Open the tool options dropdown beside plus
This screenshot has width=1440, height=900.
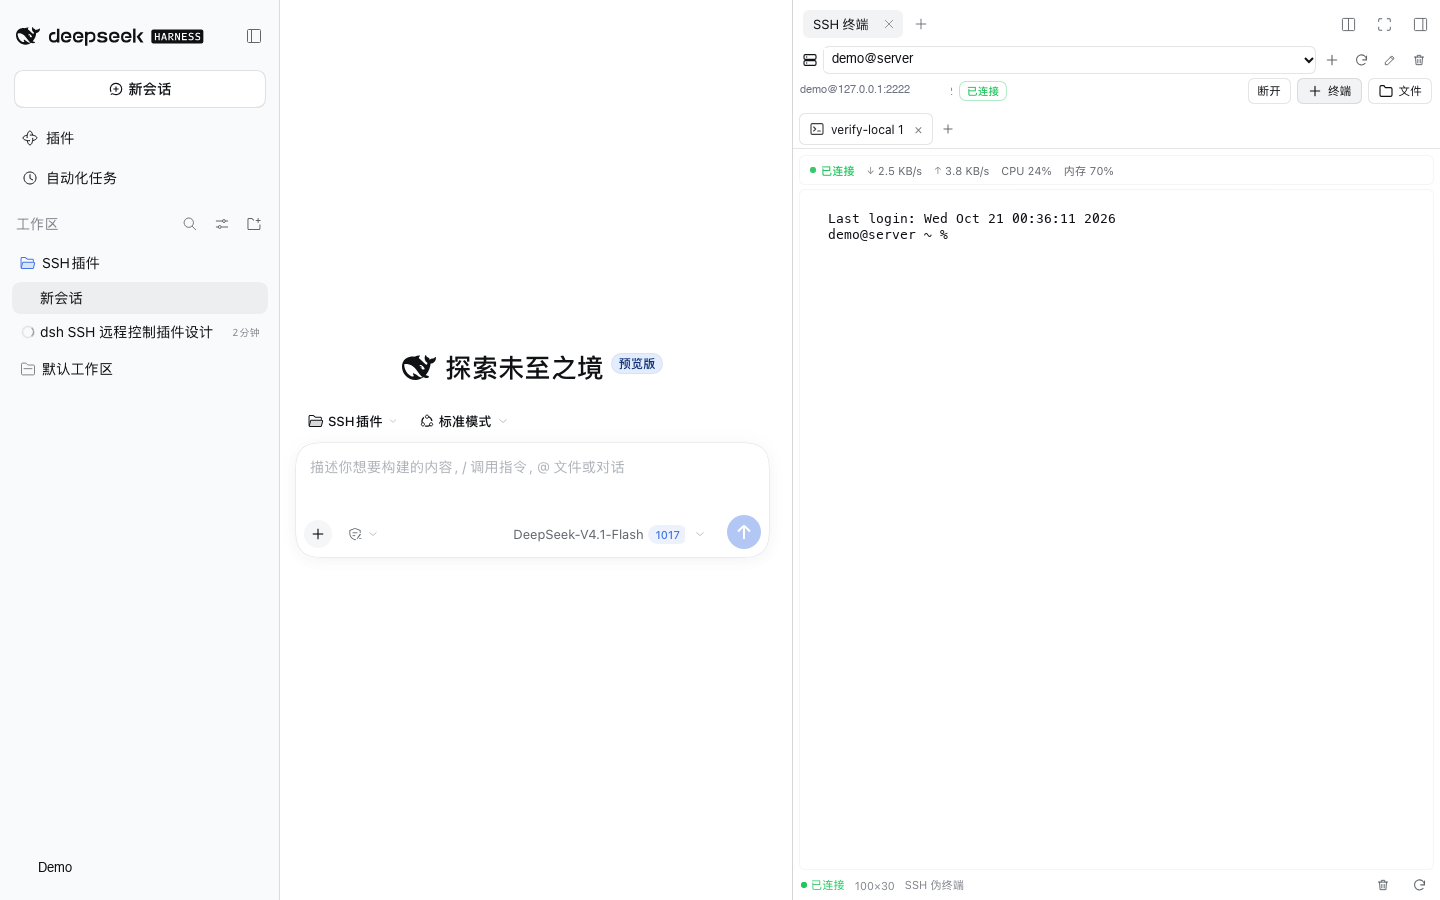coord(362,534)
